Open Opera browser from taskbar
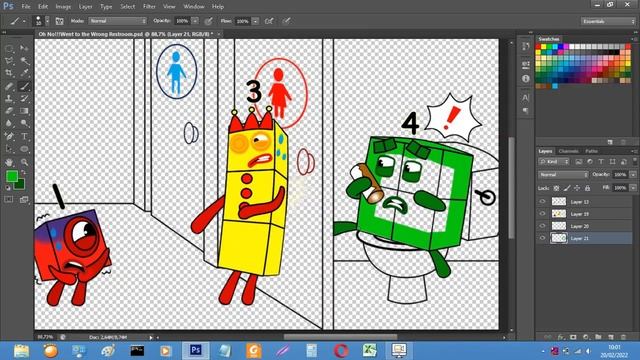This screenshot has width=640, height=360. pyautogui.click(x=341, y=351)
